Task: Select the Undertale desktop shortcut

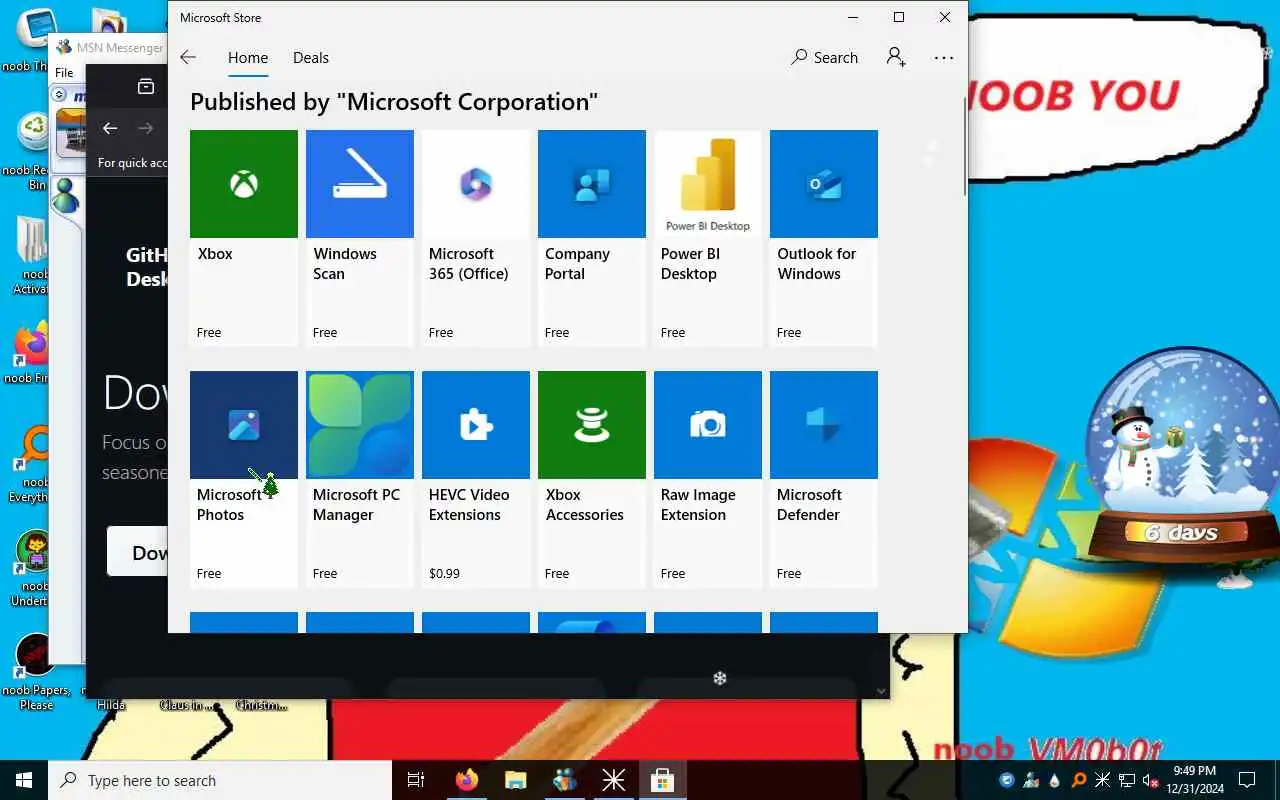Action: click(32, 568)
